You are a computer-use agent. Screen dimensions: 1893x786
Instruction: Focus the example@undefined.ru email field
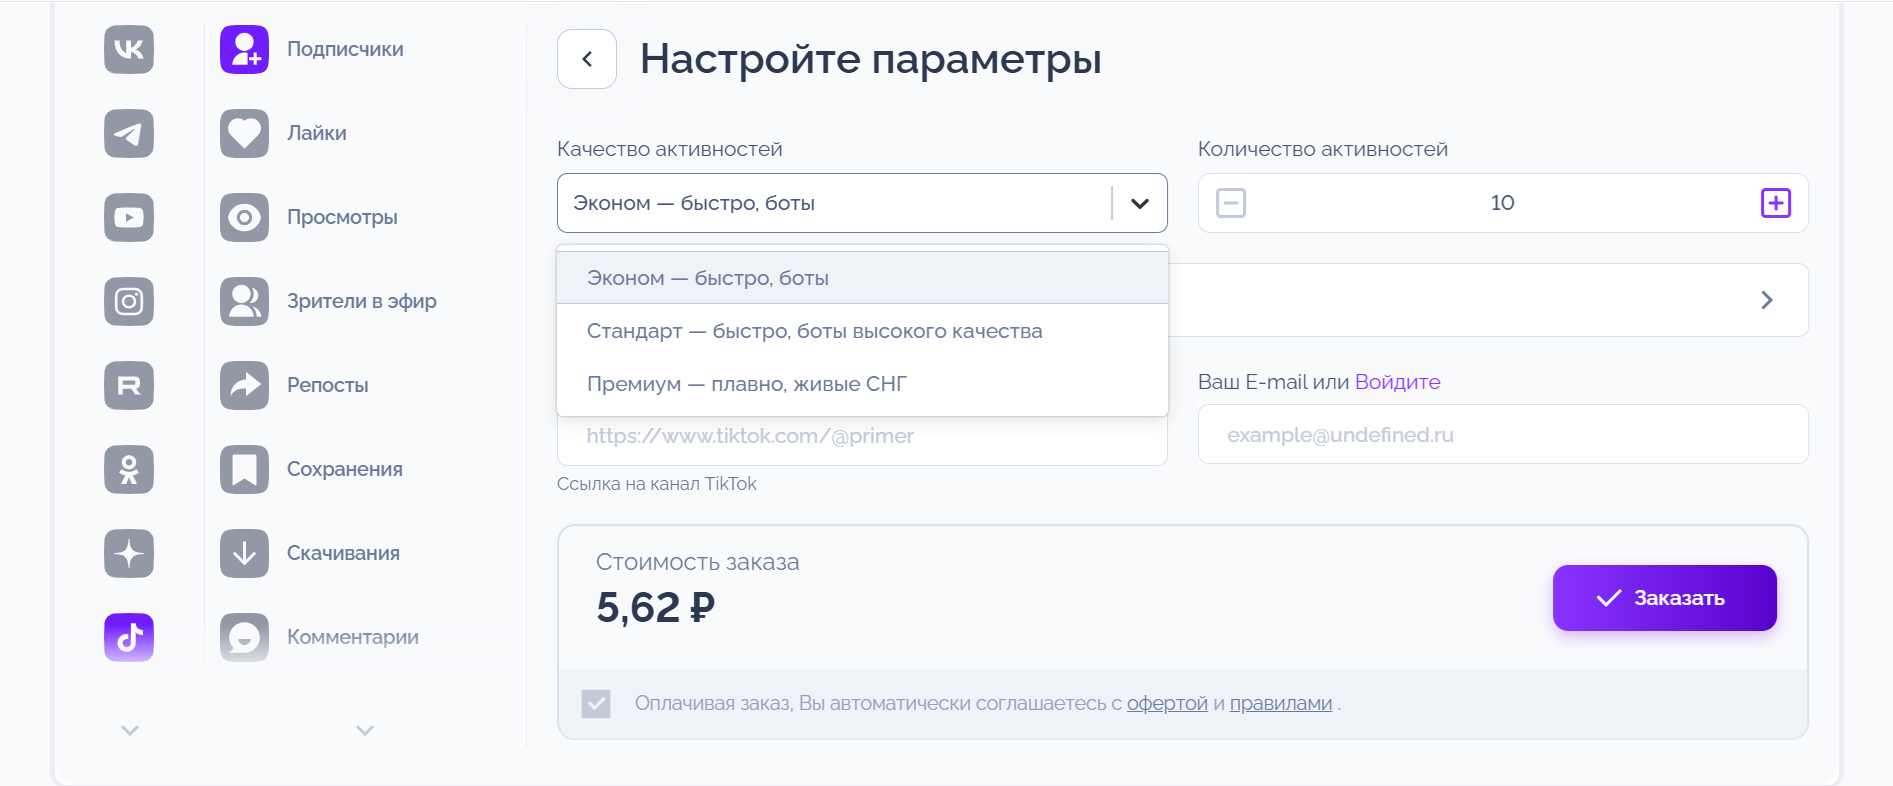pos(1503,434)
